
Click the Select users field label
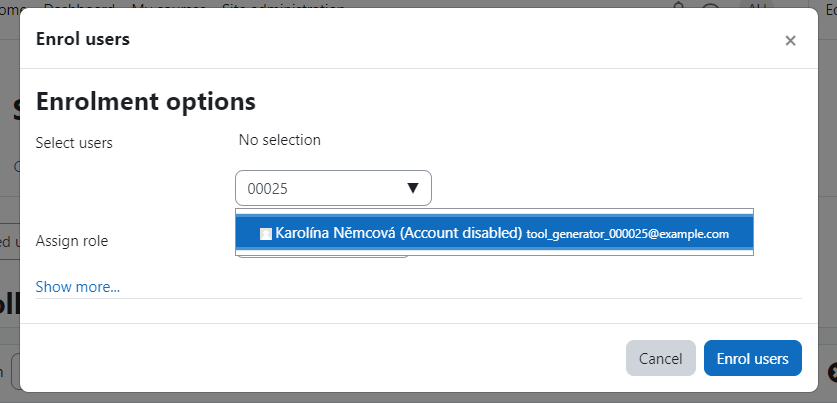(74, 143)
